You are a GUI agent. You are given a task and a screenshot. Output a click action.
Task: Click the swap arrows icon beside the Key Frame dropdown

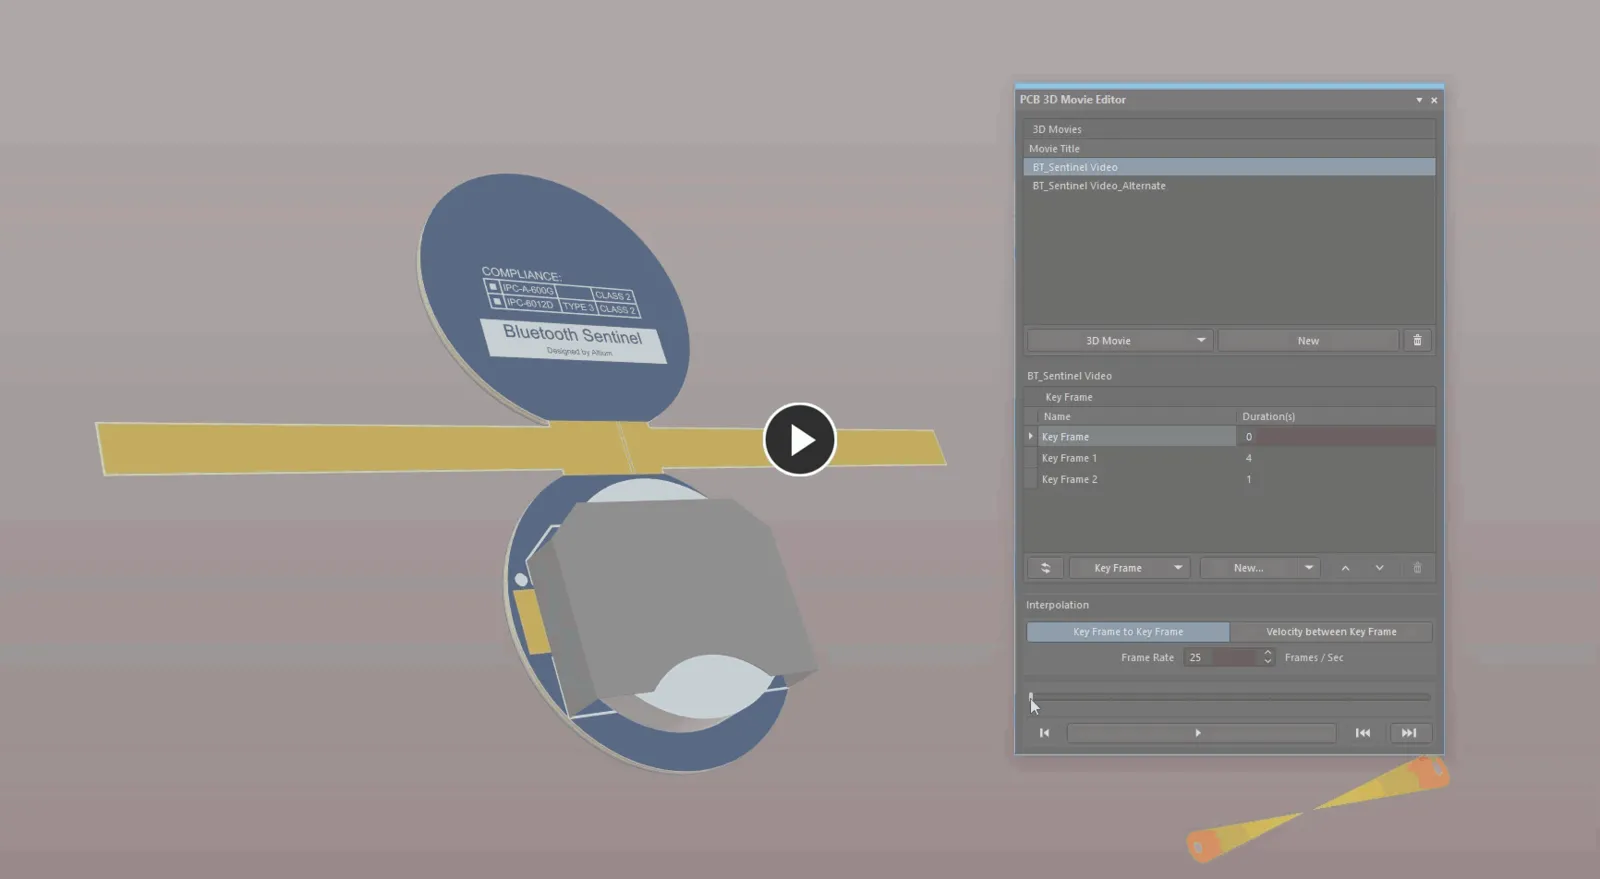click(x=1045, y=568)
